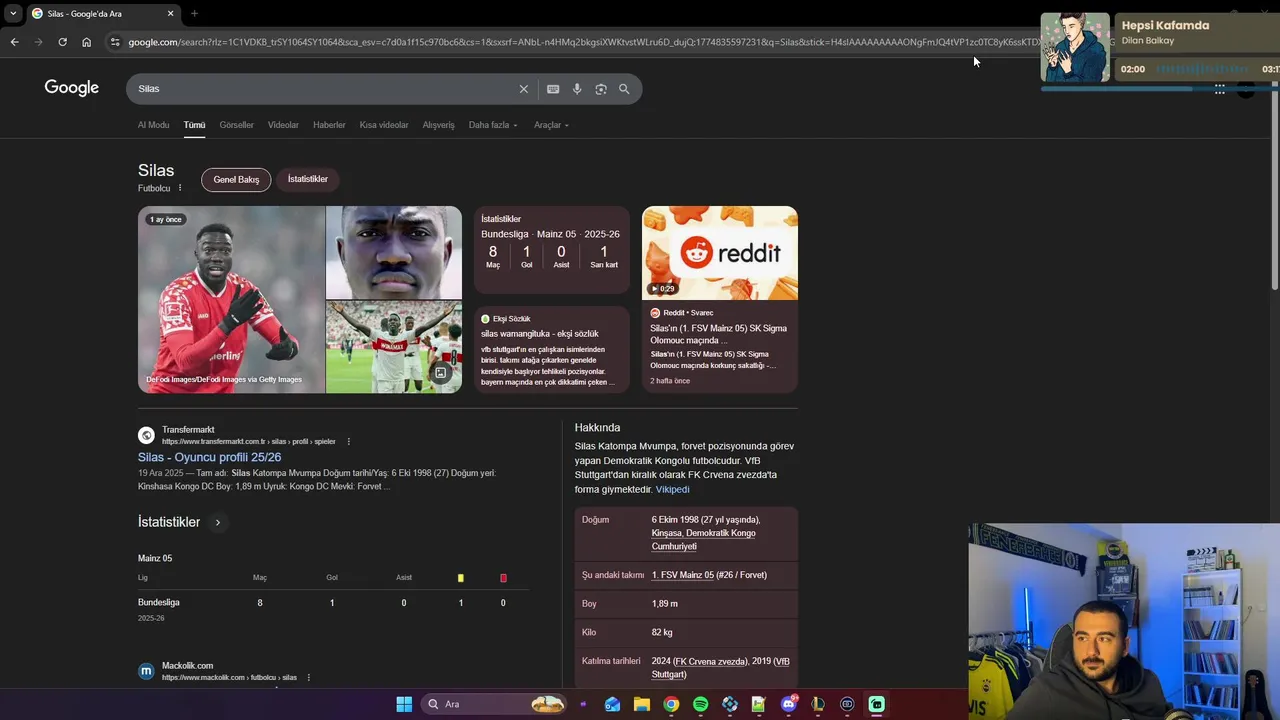Open the Windows Start menu
The image size is (1280, 720).
click(404, 704)
